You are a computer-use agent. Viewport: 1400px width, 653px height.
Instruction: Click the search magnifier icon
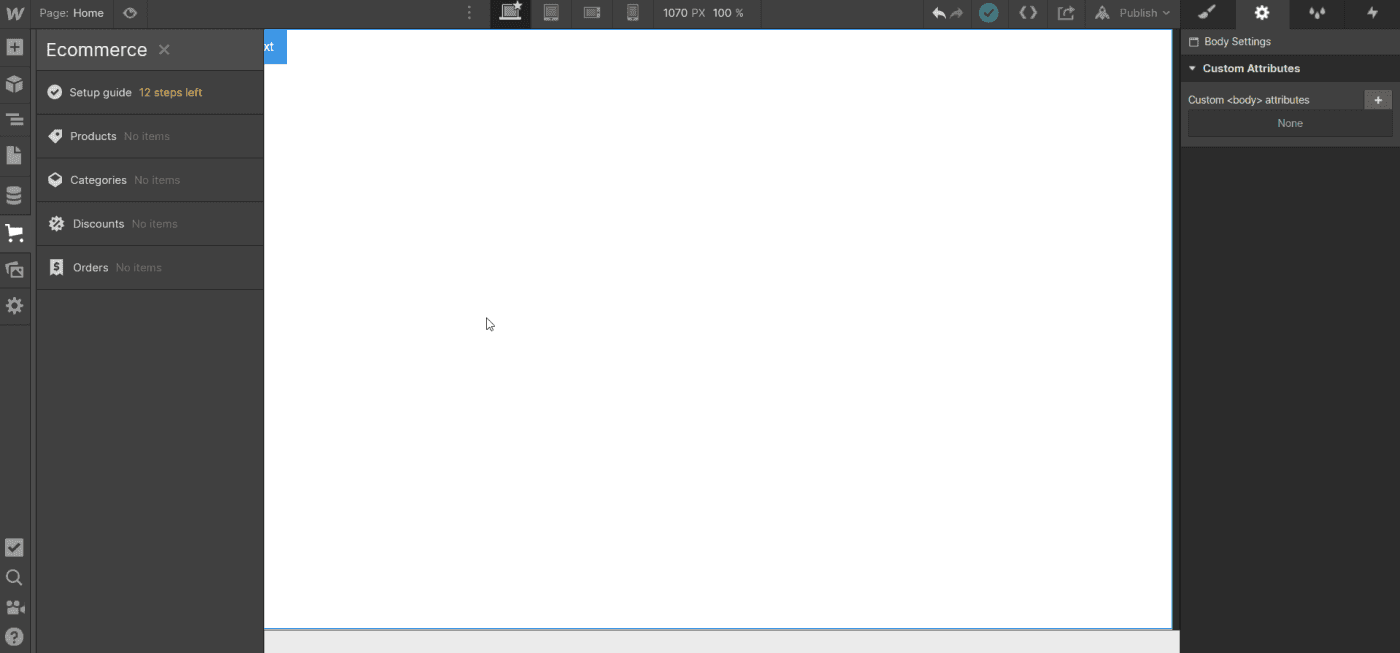click(14, 578)
